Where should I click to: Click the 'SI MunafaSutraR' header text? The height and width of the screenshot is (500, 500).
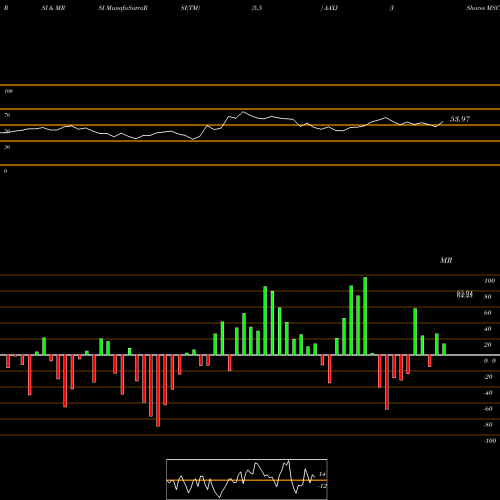pos(123,8)
